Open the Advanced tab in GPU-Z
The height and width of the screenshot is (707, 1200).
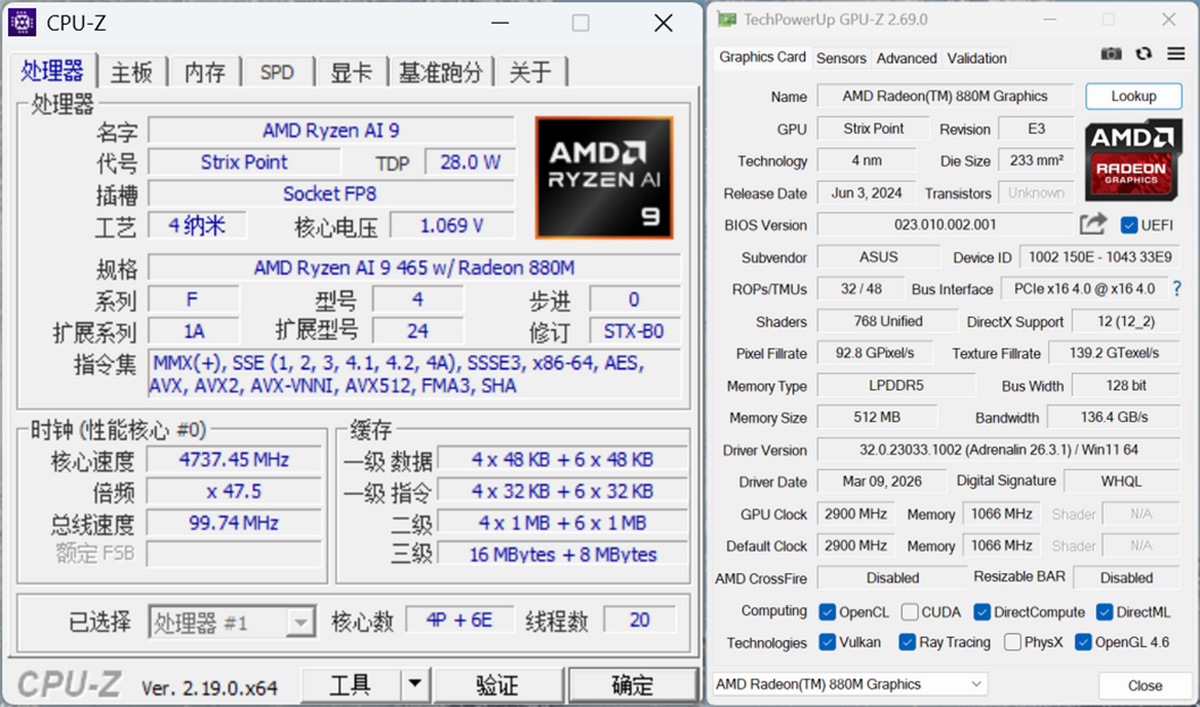[x=906, y=58]
